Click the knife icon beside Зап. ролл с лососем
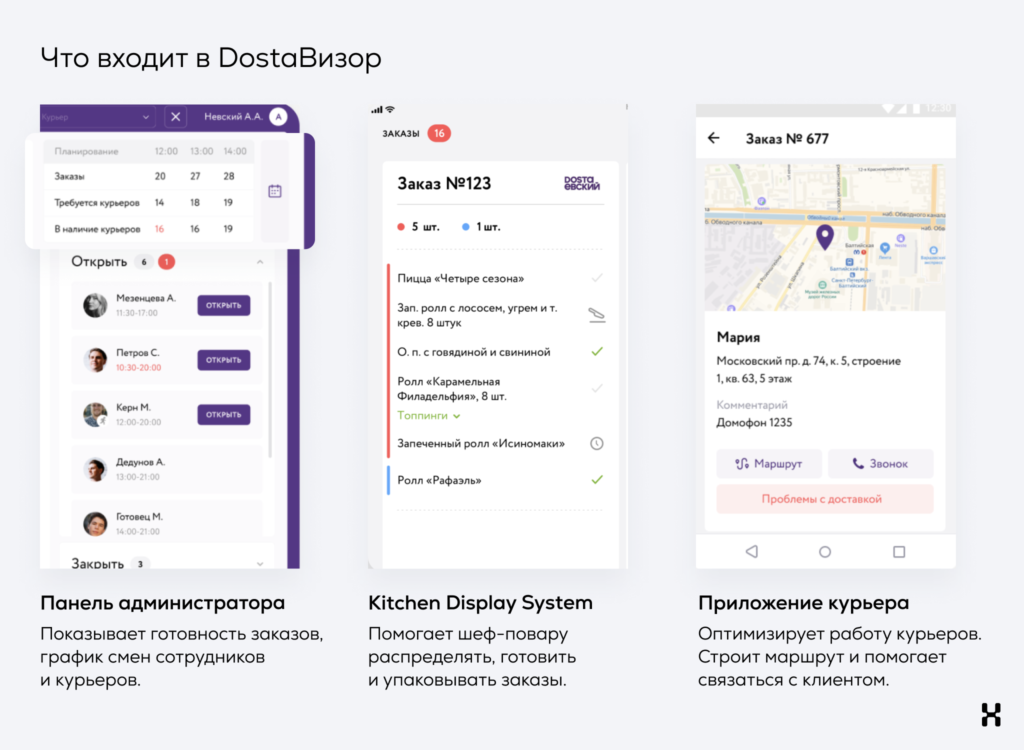 (x=597, y=315)
